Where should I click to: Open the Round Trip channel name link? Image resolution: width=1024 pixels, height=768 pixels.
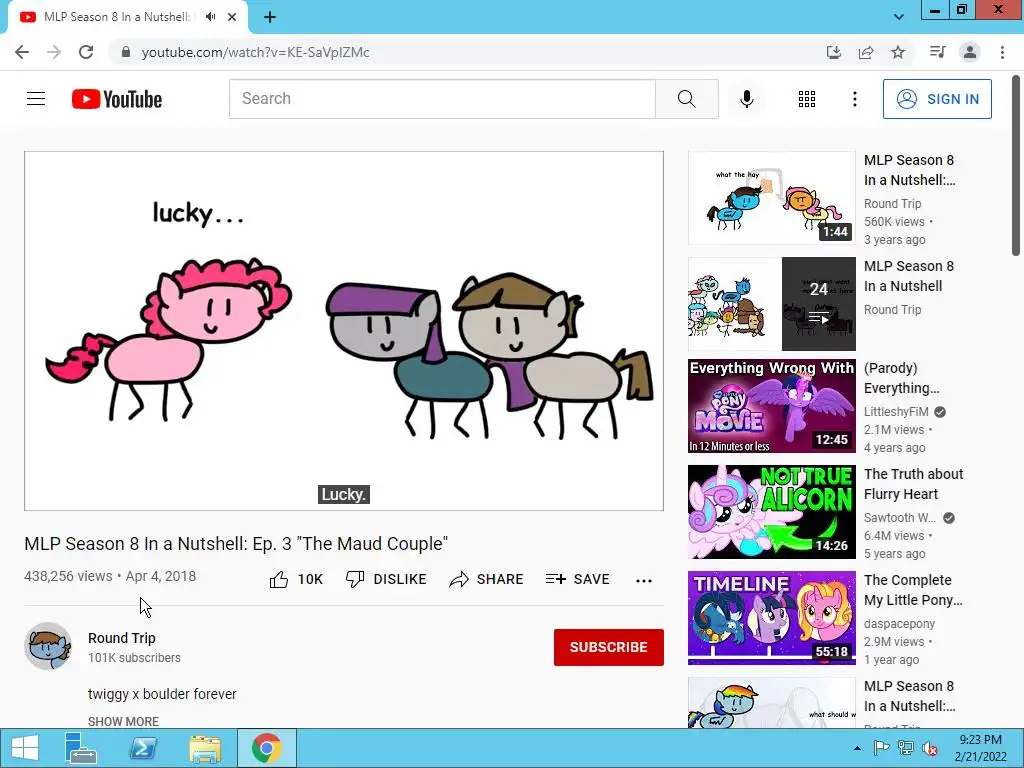click(121, 638)
